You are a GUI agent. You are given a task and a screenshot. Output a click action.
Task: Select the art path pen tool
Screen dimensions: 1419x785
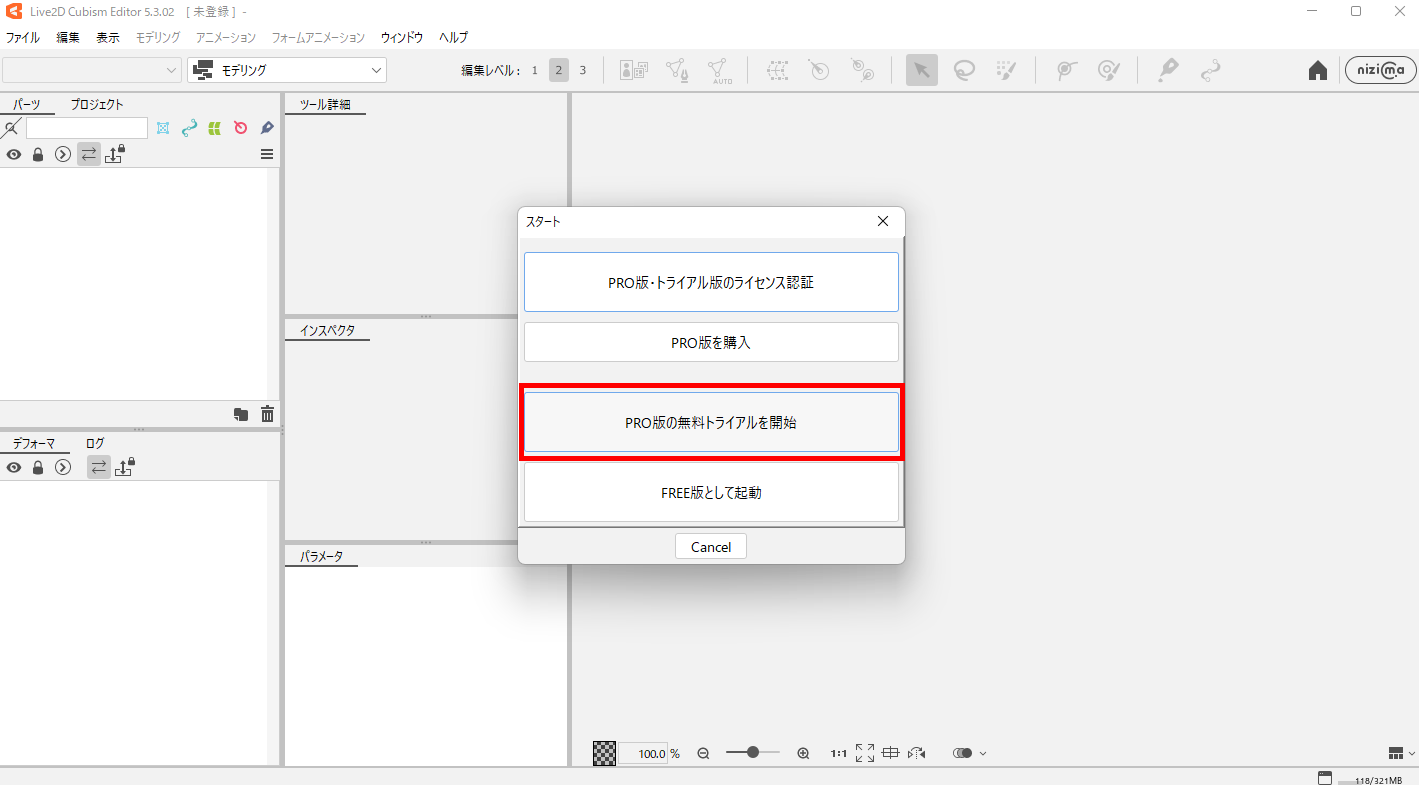point(1168,70)
